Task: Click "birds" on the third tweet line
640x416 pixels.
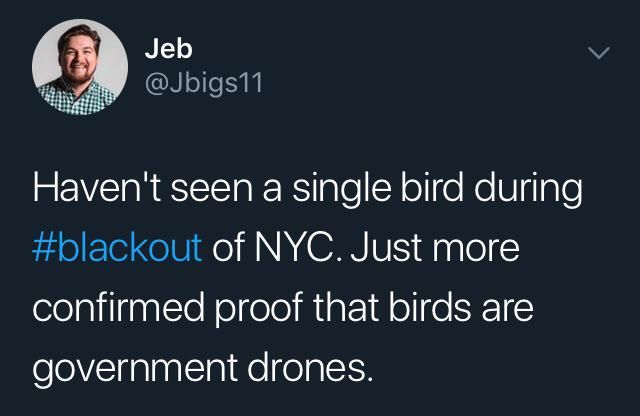Action: pyautogui.click(x=429, y=307)
